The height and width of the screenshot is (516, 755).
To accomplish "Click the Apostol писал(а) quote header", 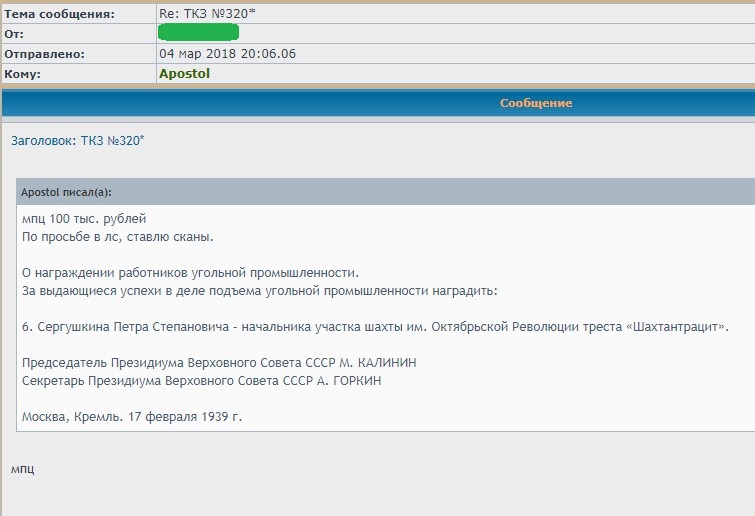I will click(x=65, y=192).
